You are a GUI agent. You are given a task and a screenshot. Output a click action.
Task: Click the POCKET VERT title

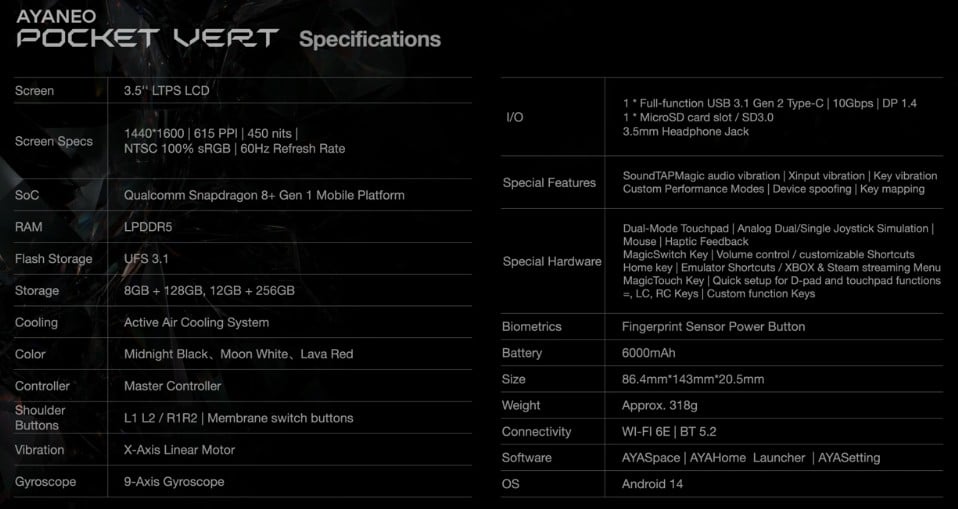[x=147, y=40]
